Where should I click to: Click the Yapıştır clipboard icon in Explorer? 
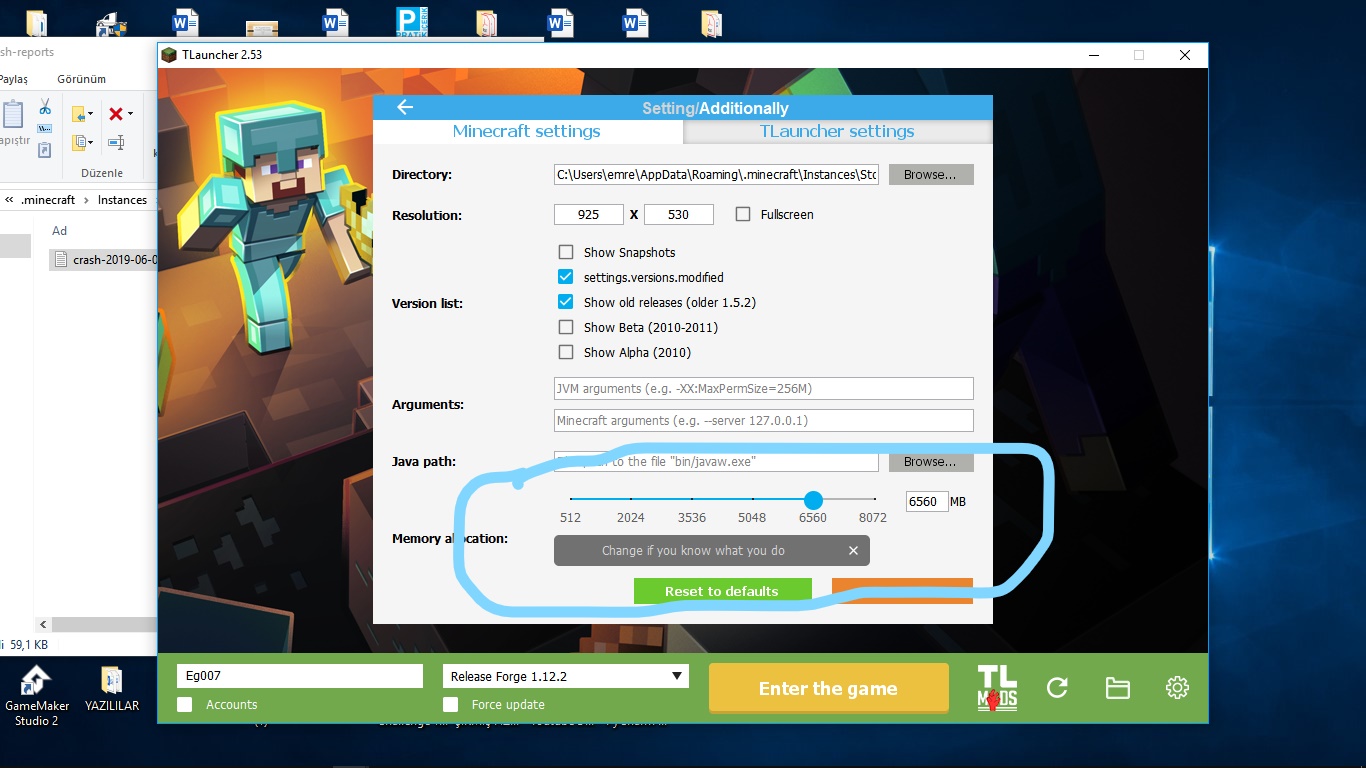click(12, 115)
